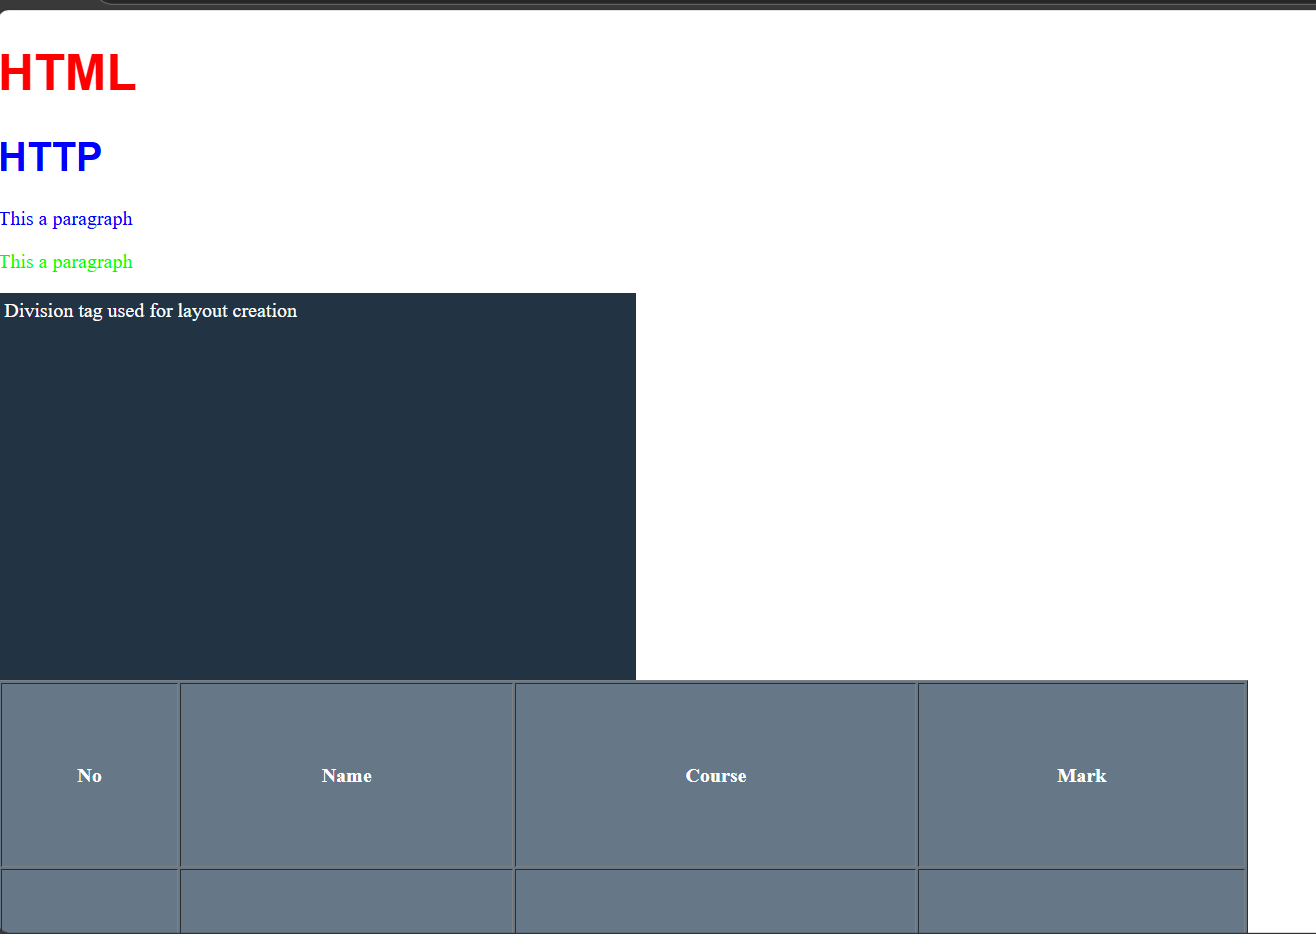Click the empty cell below 'Name'

click(x=346, y=901)
